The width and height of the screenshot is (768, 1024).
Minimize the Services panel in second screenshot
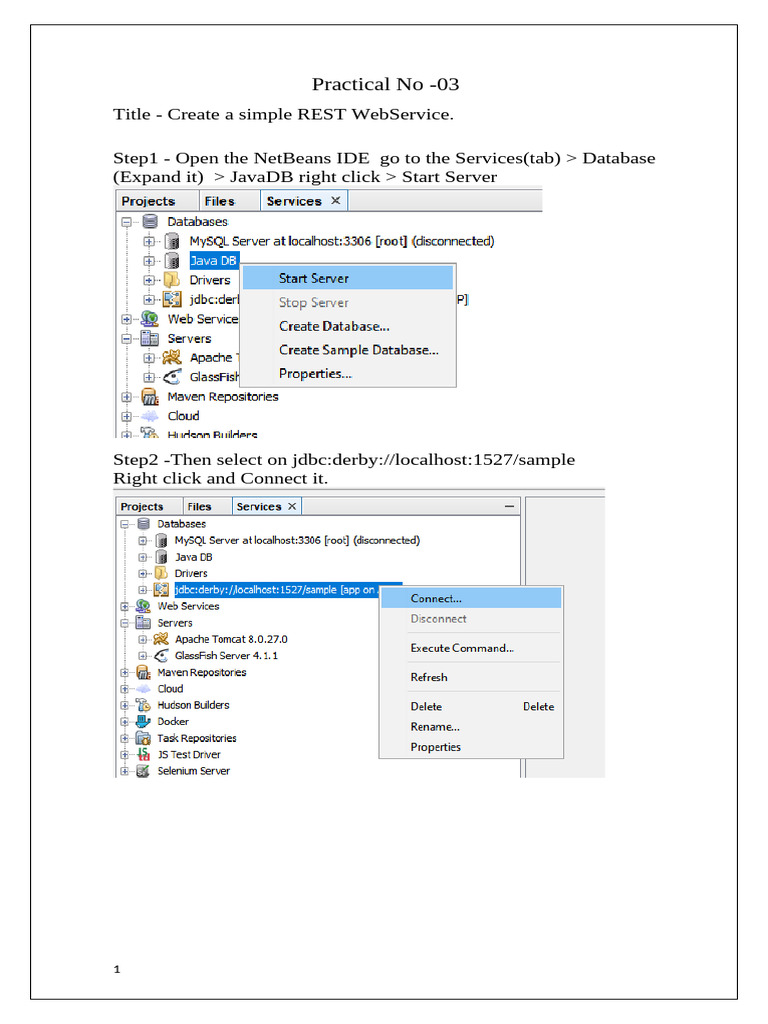pos(509,506)
